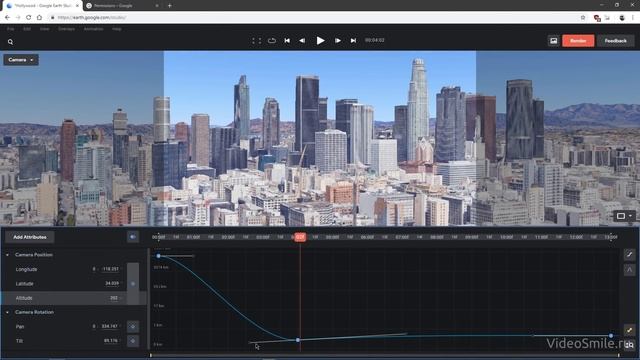
Task: Select the altitude keyframe at the playhead
Action: (x=298, y=340)
